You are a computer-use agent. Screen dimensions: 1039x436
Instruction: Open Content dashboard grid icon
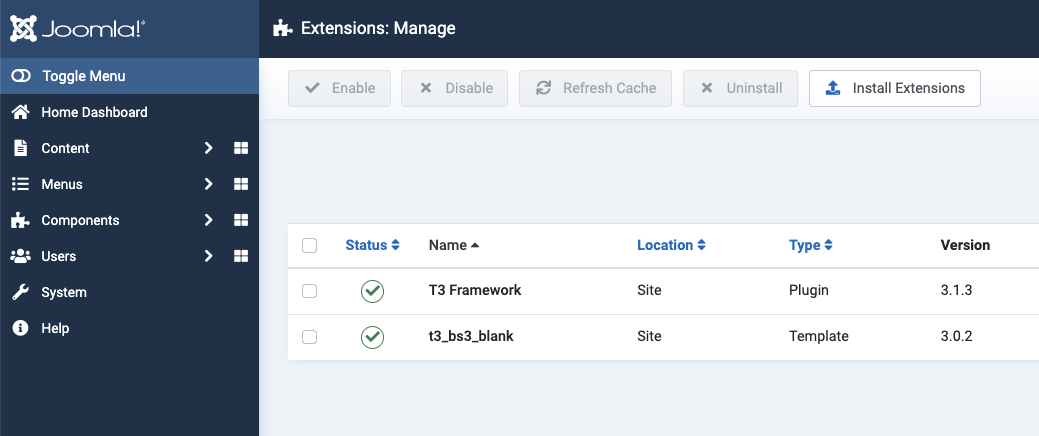coord(240,148)
